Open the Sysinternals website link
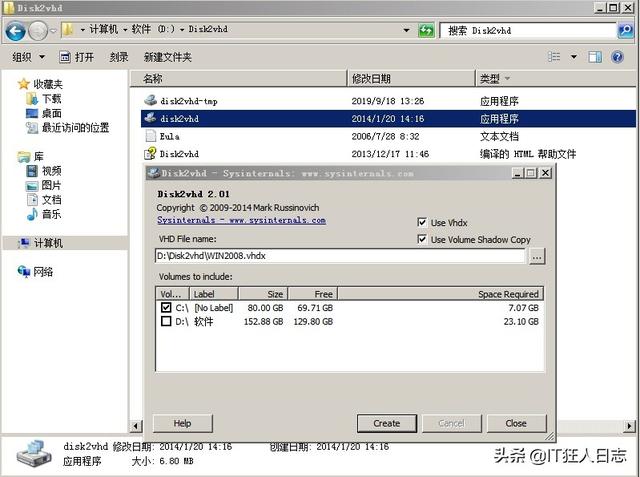Screen dimensions: 640x477 click(x=241, y=220)
